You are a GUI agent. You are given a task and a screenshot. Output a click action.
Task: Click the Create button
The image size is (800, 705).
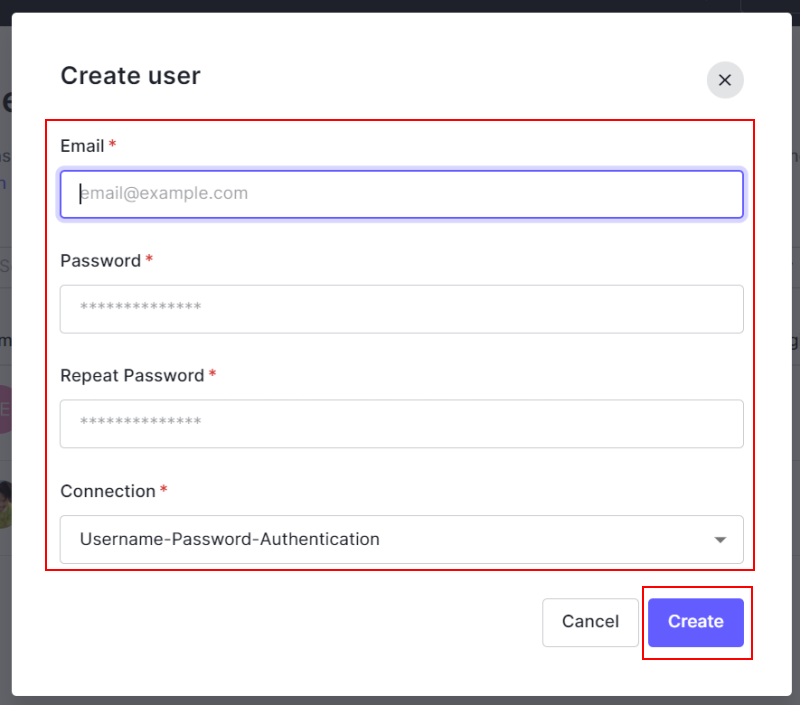[x=695, y=622]
